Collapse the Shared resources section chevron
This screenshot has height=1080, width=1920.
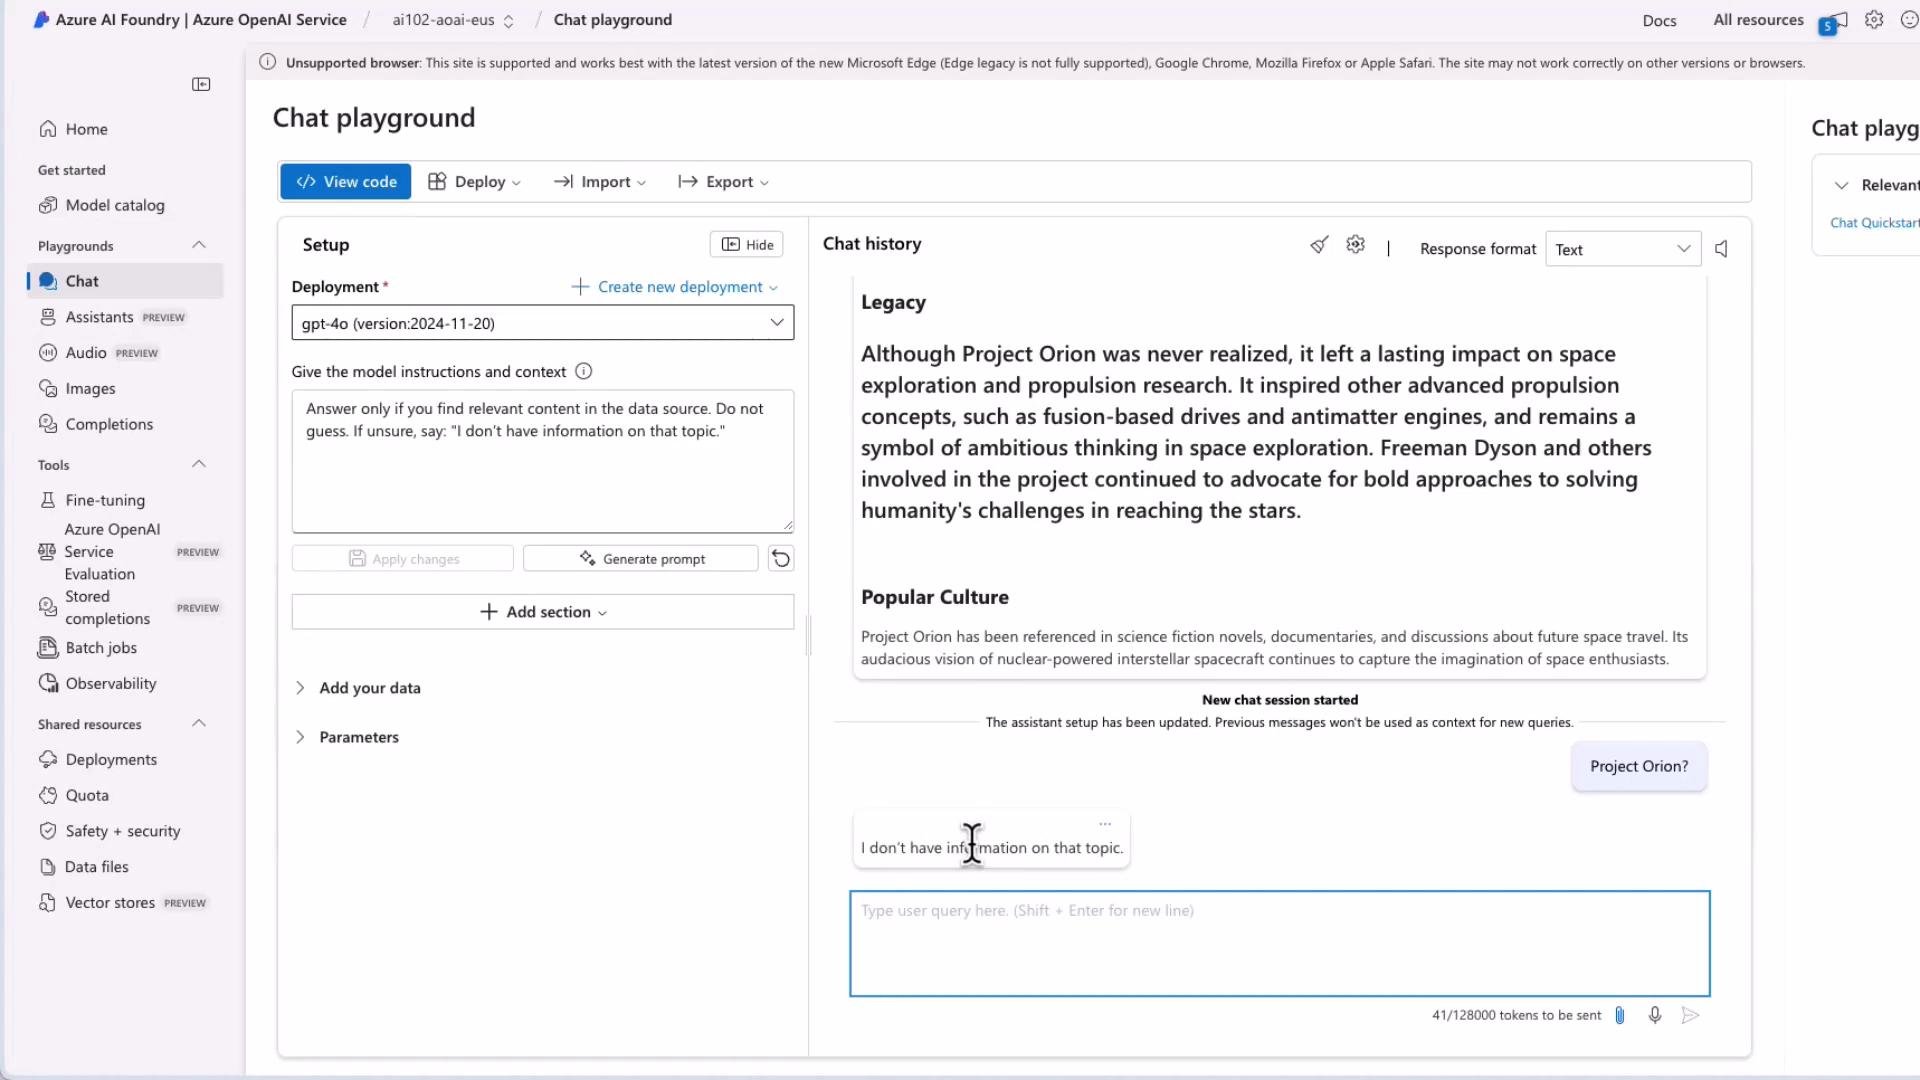pos(199,723)
